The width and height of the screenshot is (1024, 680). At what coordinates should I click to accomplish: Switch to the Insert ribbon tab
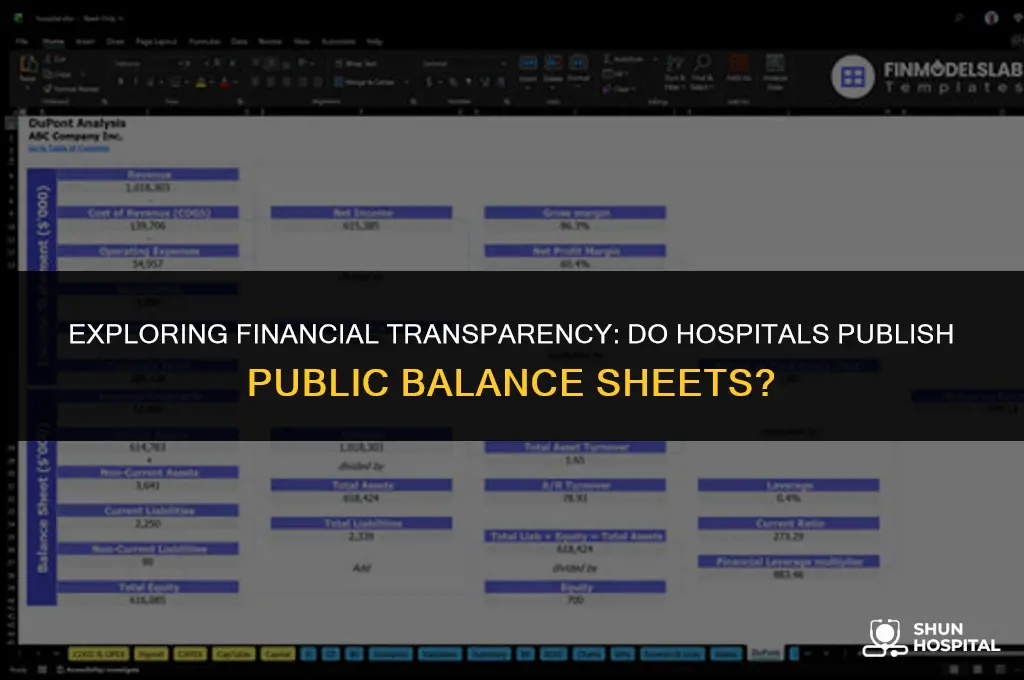85,41
